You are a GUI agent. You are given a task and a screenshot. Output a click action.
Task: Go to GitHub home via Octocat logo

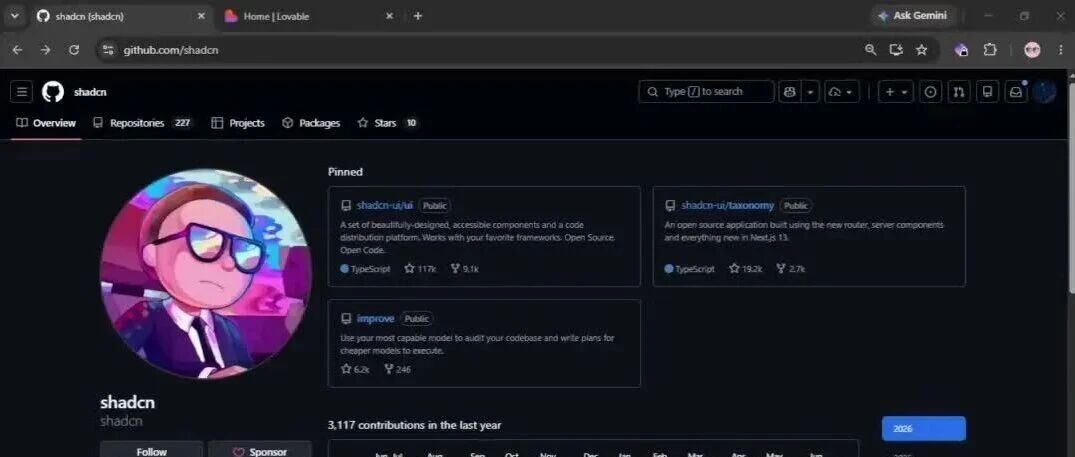point(53,92)
